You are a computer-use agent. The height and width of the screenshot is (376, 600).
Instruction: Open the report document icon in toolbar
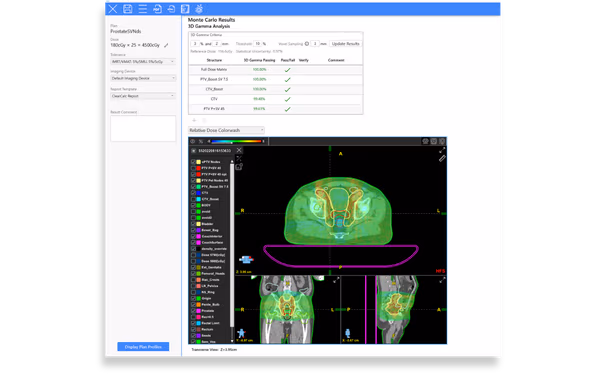point(185,9)
